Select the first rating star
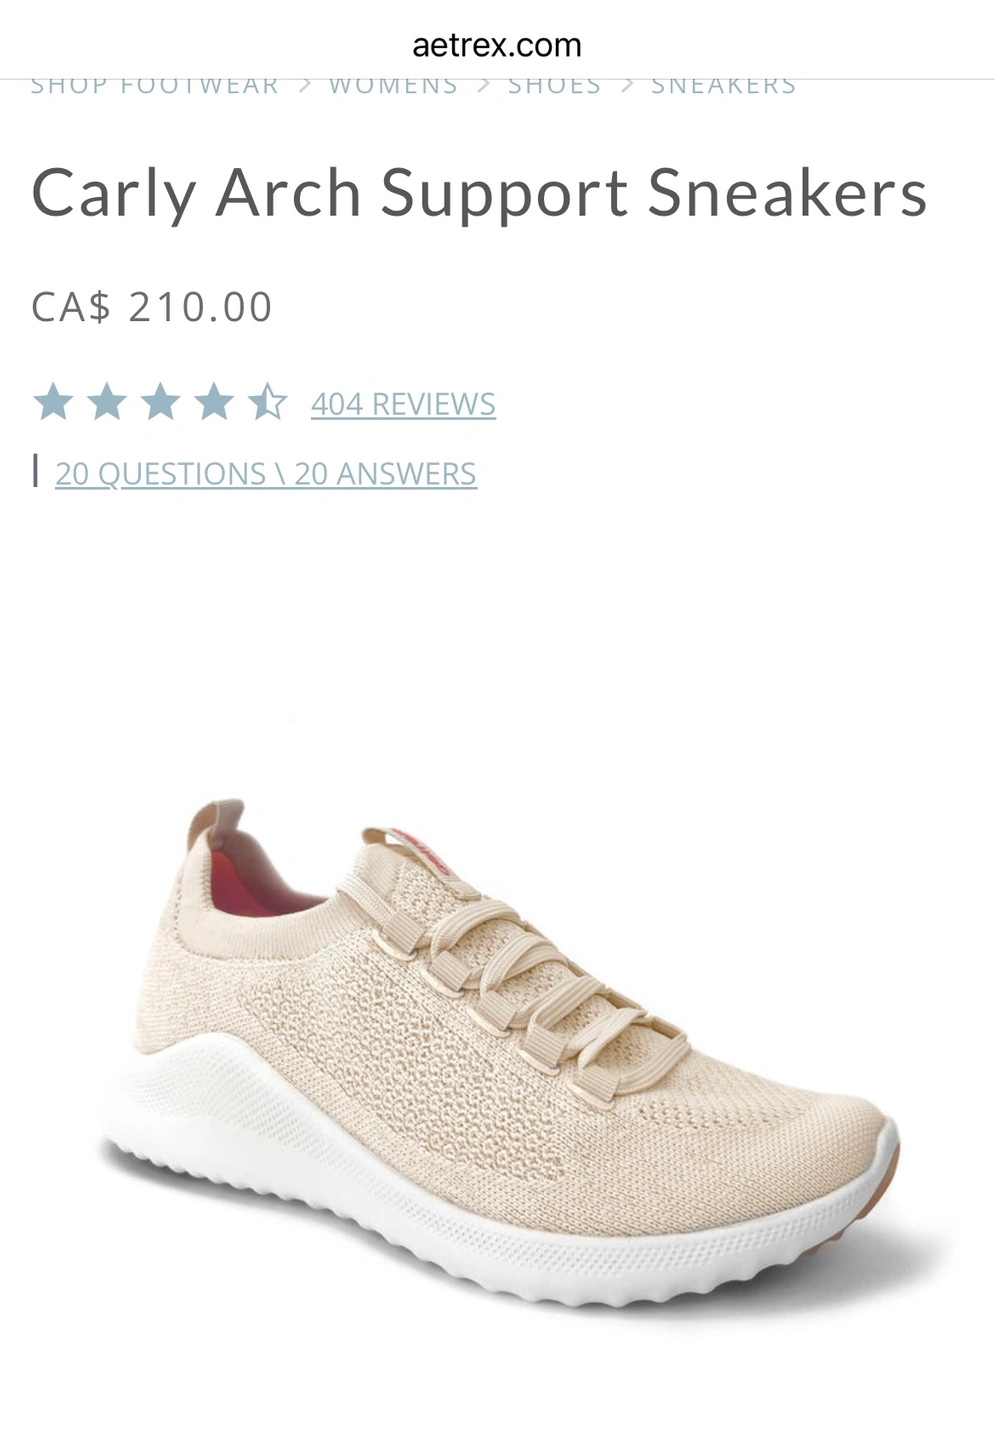Screen dimensions: 995x1440 click(x=53, y=403)
